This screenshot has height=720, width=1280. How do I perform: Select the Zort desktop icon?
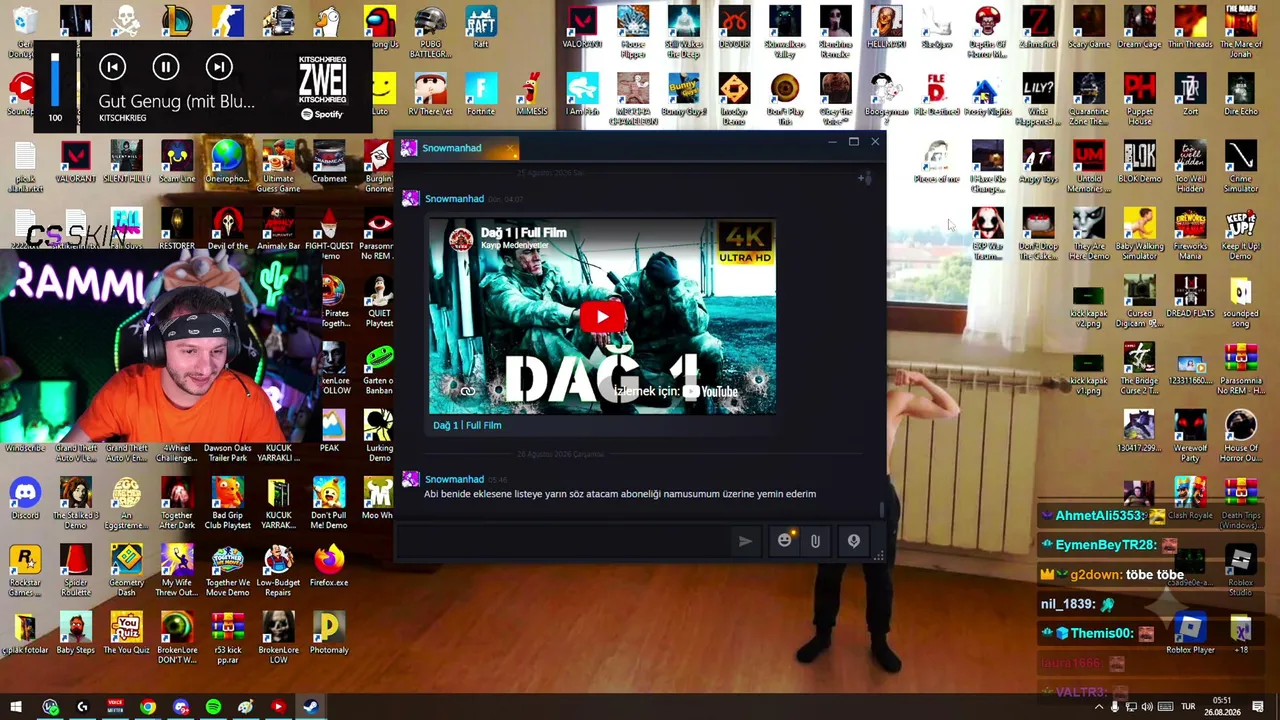(x=1190, y=95)
